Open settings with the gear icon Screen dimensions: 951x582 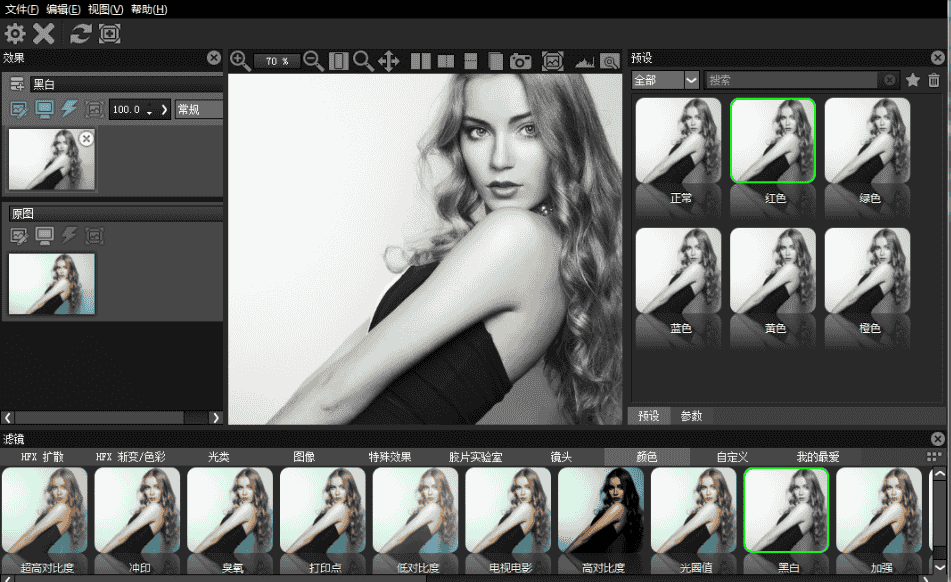pos(15,33)
